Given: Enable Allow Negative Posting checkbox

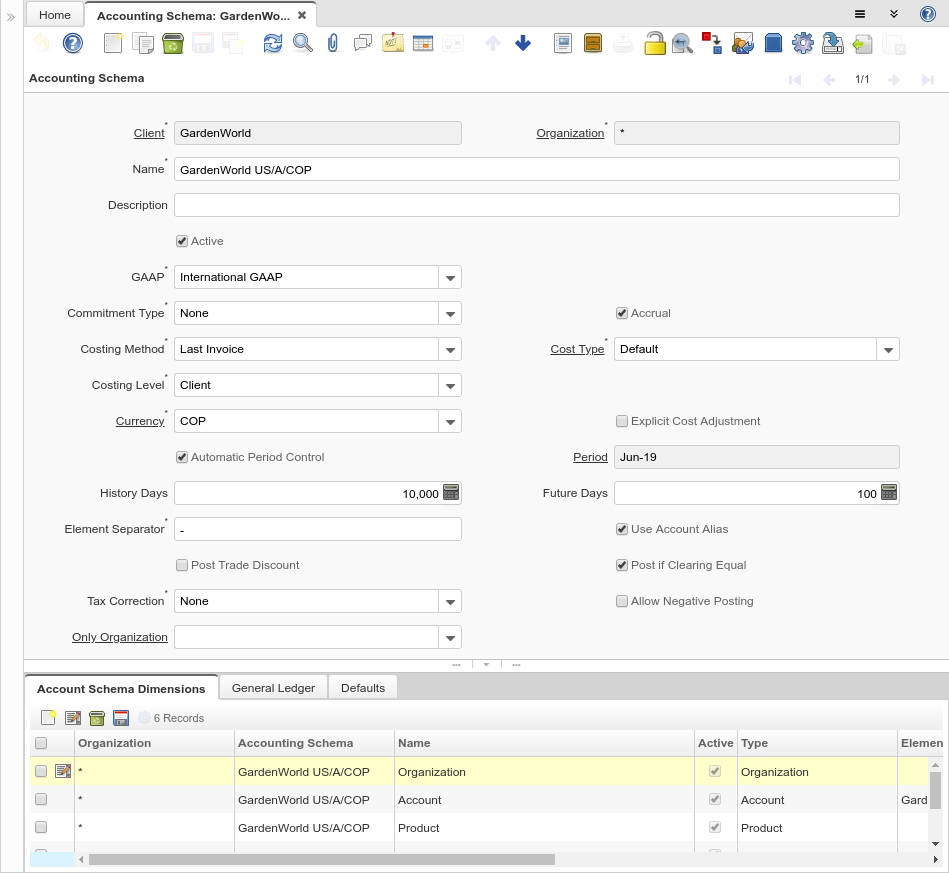Looking at the screenshot, I should [622, 601].
